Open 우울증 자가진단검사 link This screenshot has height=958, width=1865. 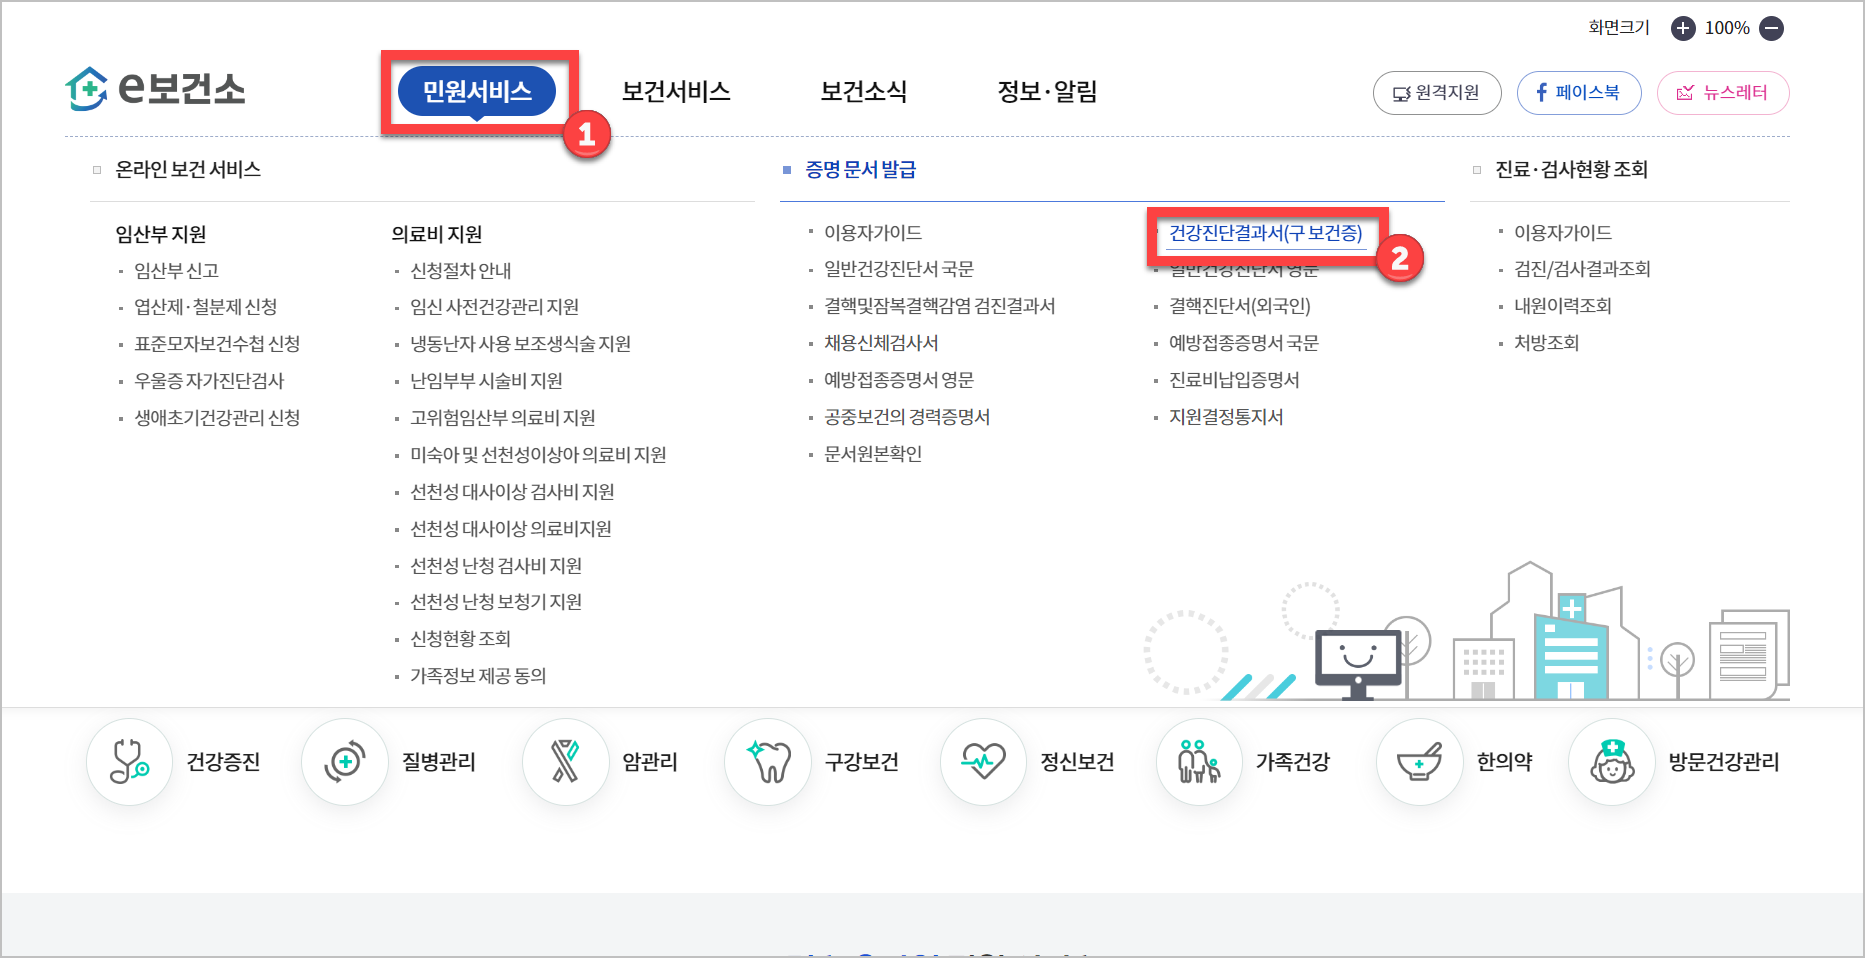[x=209, y=381]
